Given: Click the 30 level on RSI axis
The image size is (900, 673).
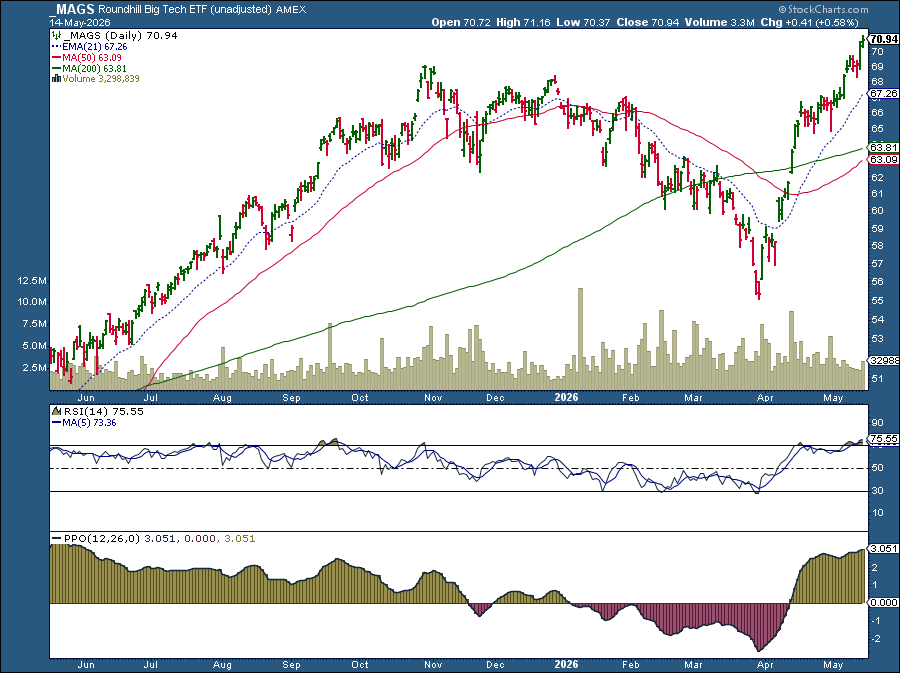Looking at the screenshot, I should point(877,491).
